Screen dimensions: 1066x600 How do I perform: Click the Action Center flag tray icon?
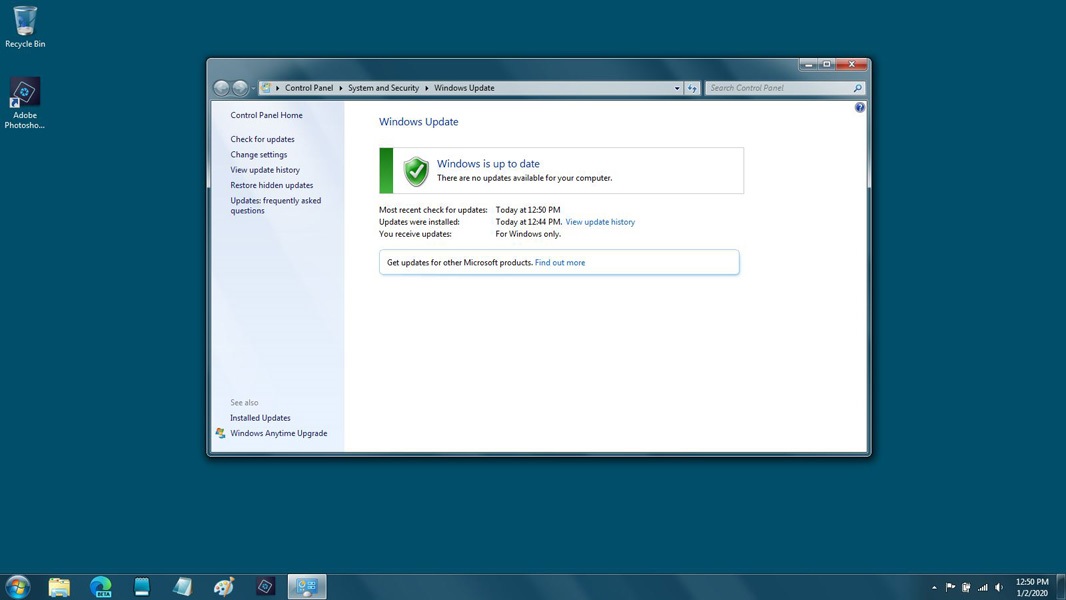[x=950, y=587]
